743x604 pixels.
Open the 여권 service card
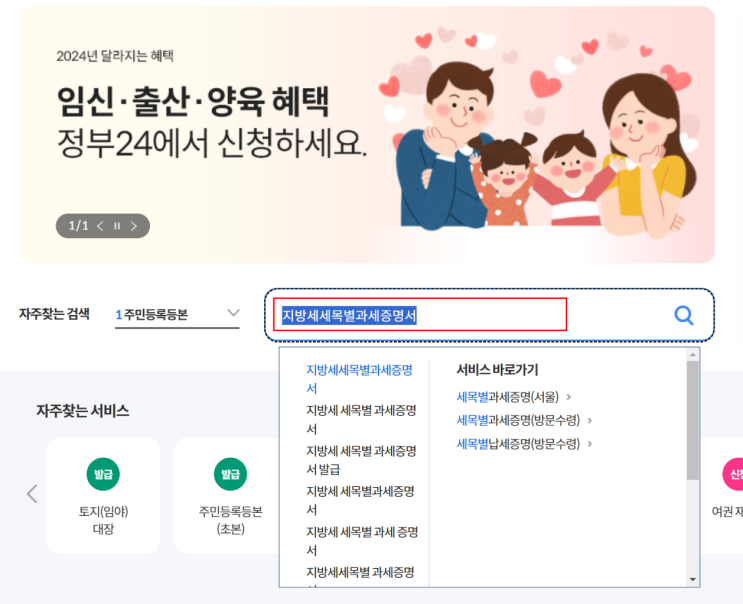tap(722, 496)
